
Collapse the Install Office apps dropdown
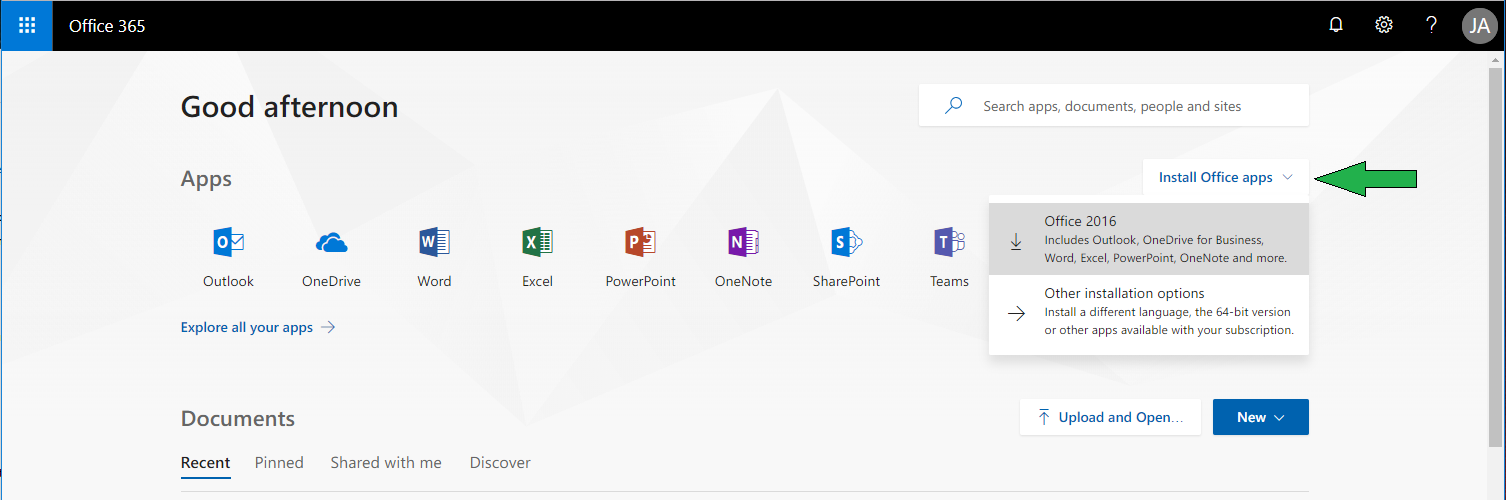click(x=1226, y=177)
